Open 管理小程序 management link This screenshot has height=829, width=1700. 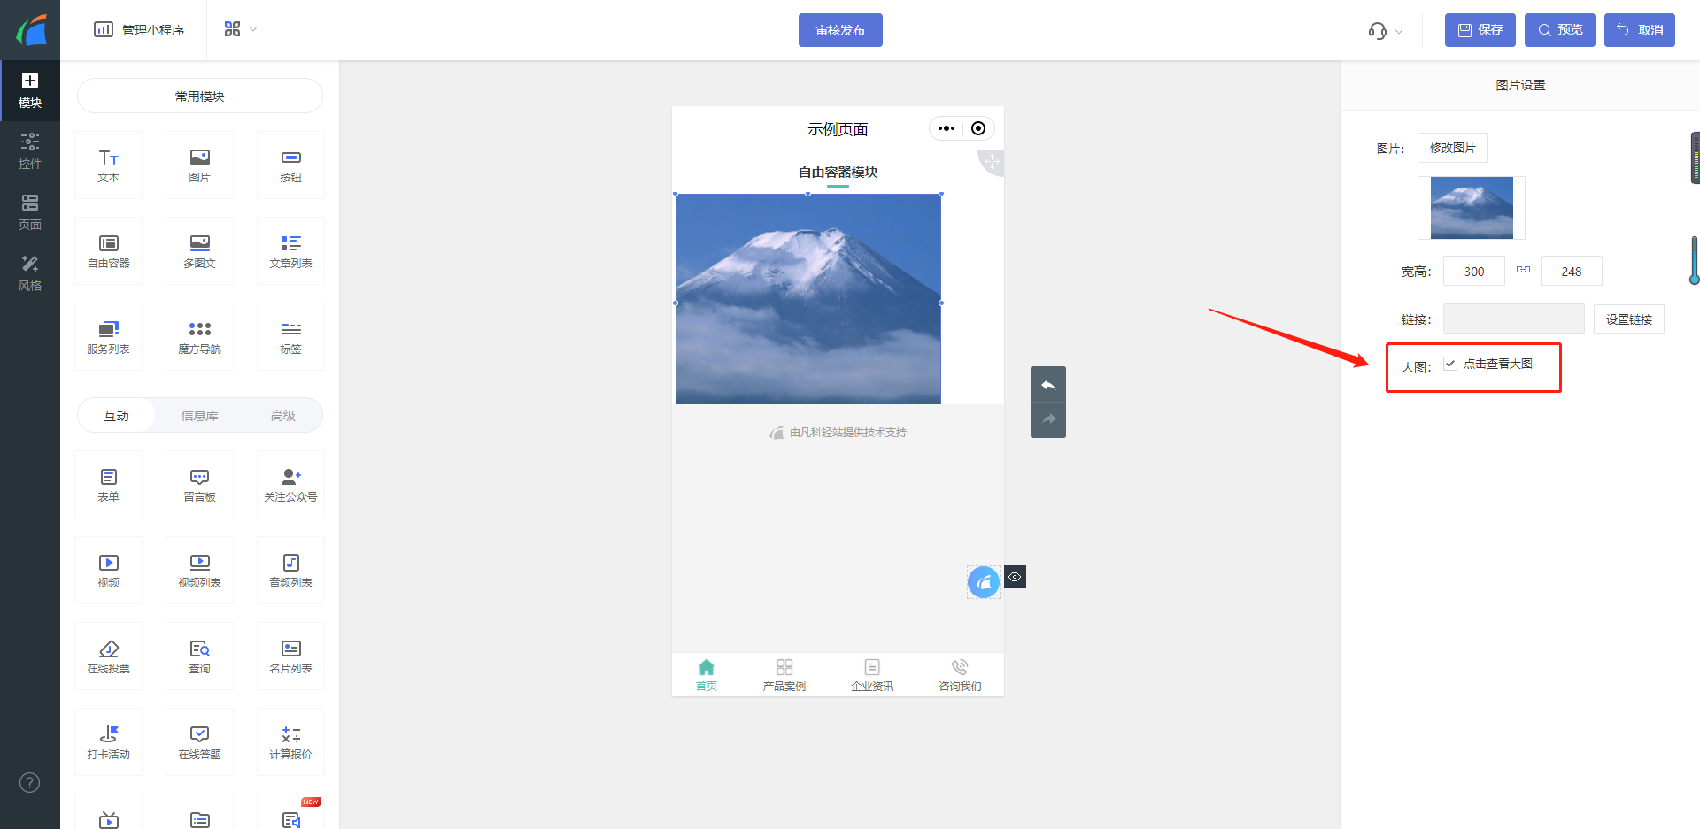[x=139, y=30]
